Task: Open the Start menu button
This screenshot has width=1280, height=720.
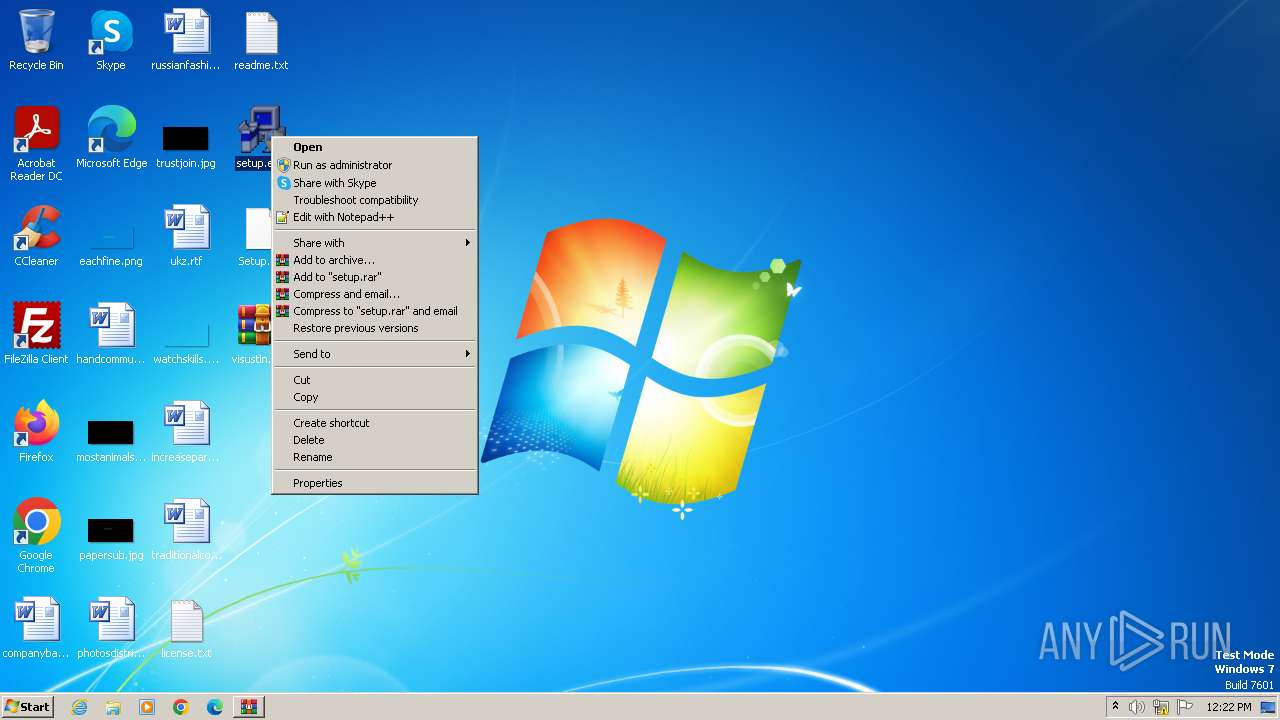Action: point(27,707)
